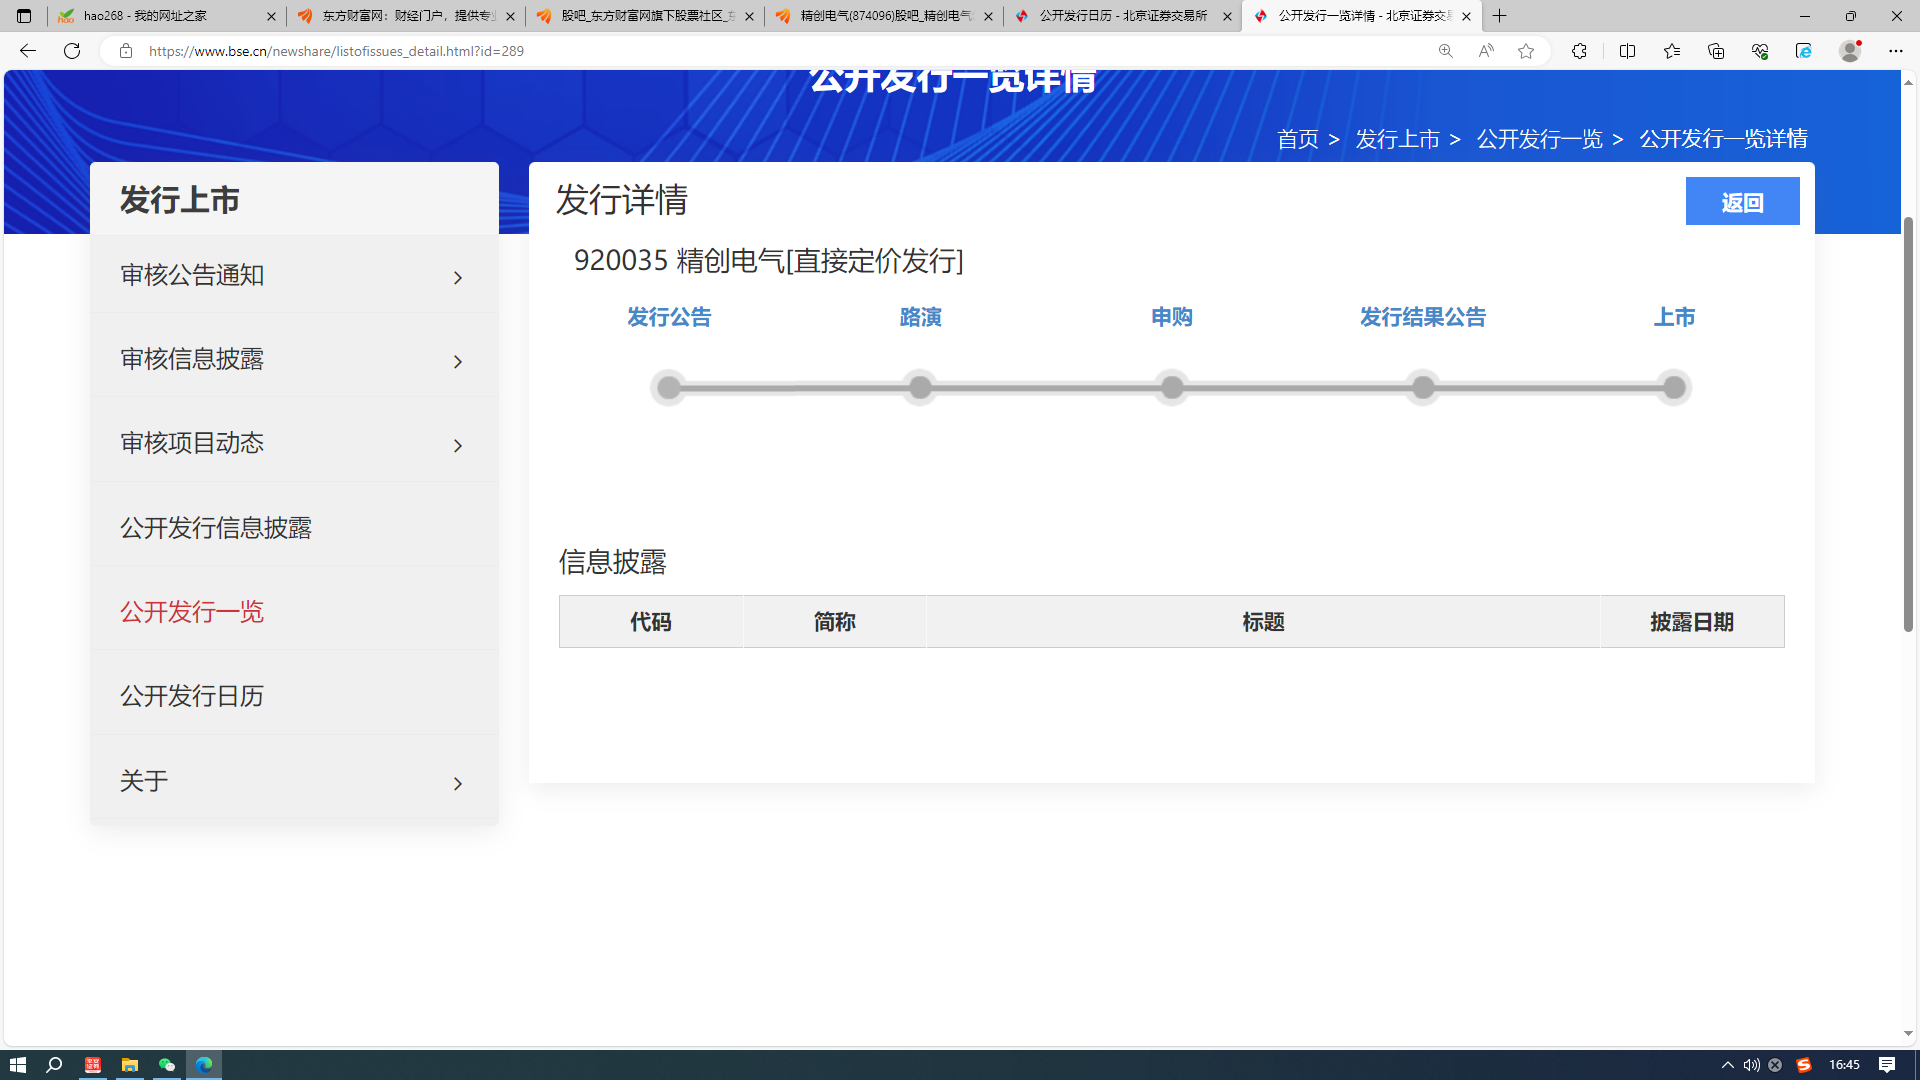Switch to 东方财富网 browser tab

[x=405, y=16]
